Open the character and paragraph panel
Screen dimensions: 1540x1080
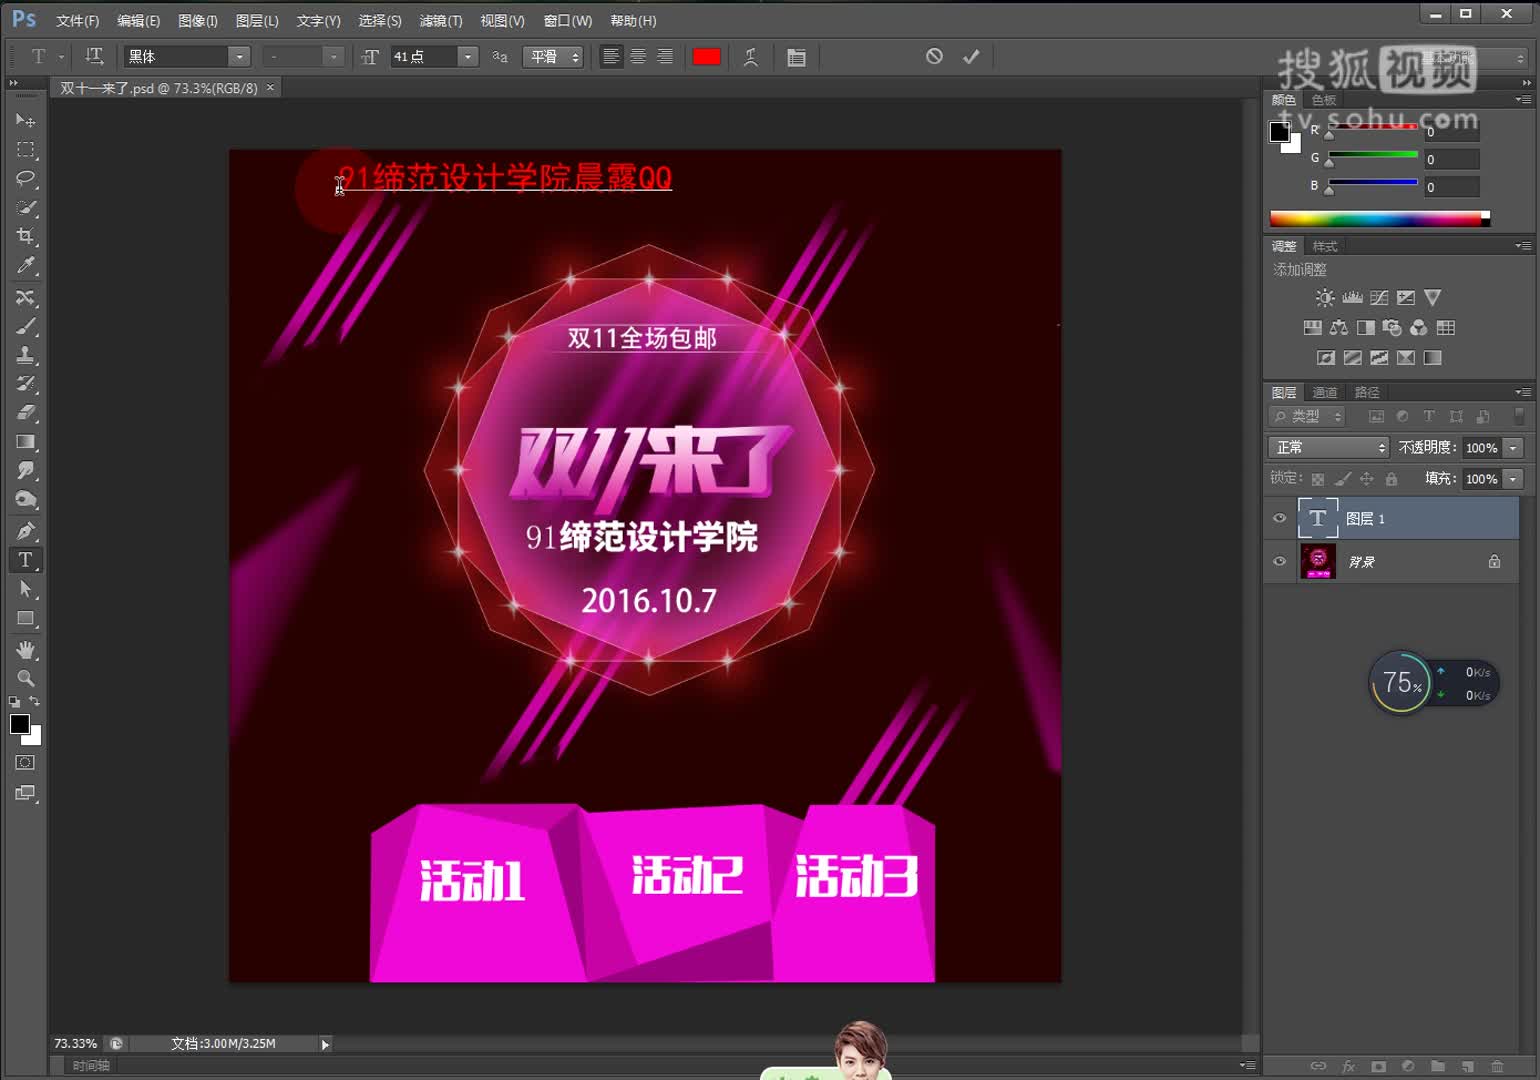[x=796, y=57]
